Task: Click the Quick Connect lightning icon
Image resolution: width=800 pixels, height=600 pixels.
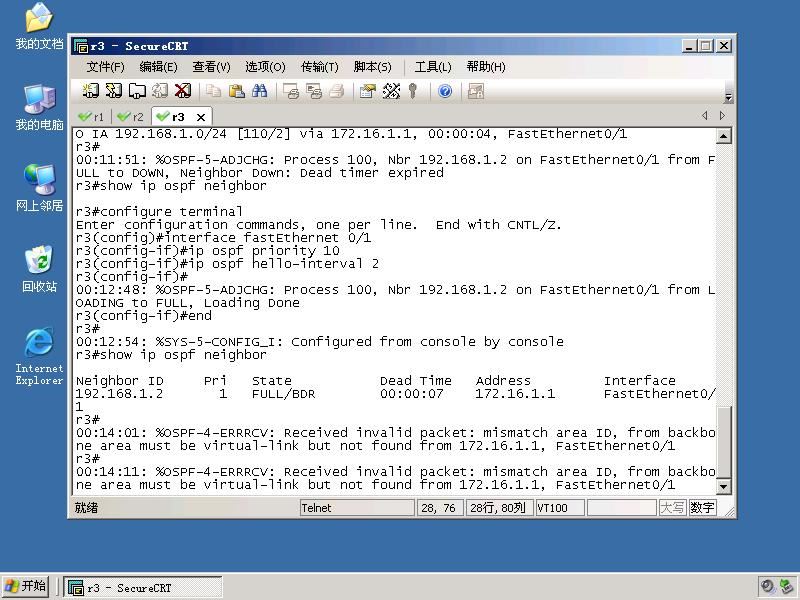Action: tap(114, 91)
